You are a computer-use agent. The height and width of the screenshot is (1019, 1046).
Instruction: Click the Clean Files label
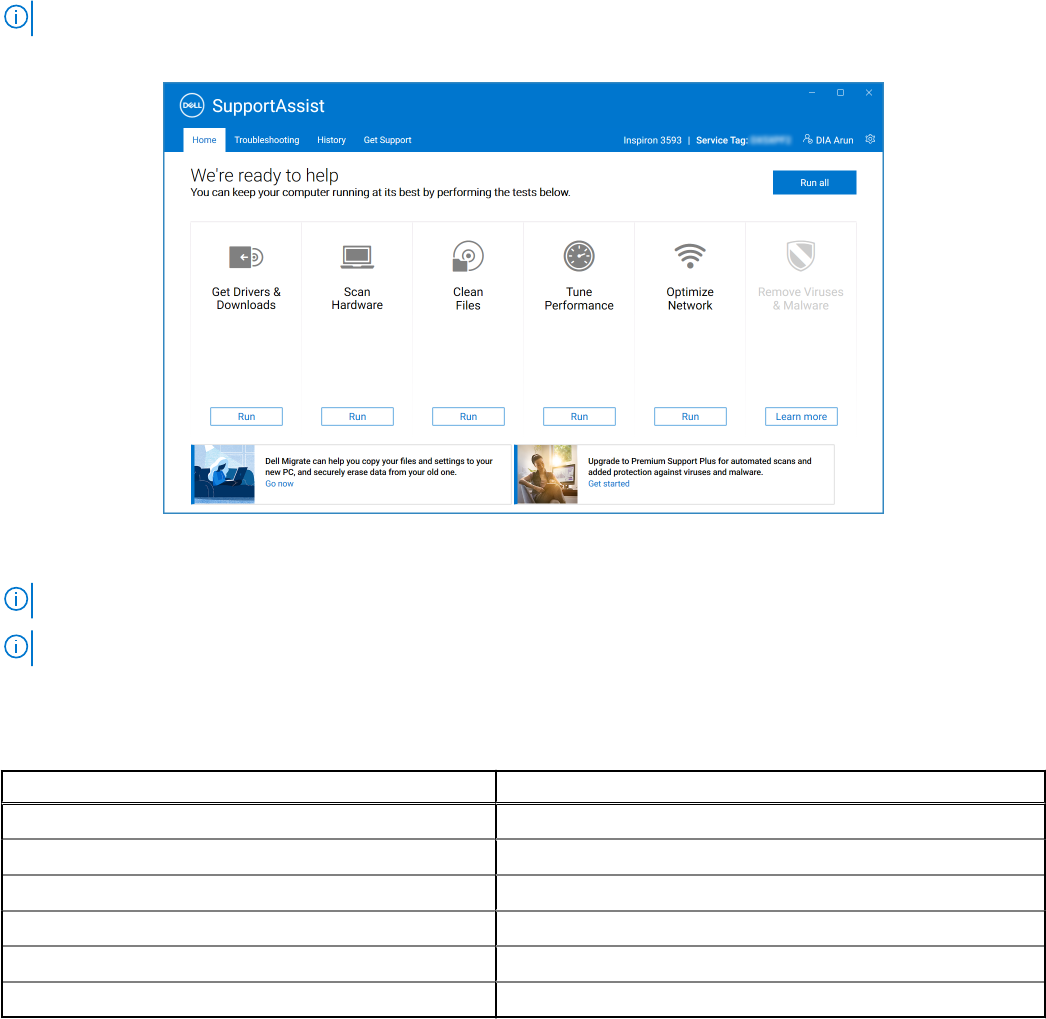click(468, 298)
